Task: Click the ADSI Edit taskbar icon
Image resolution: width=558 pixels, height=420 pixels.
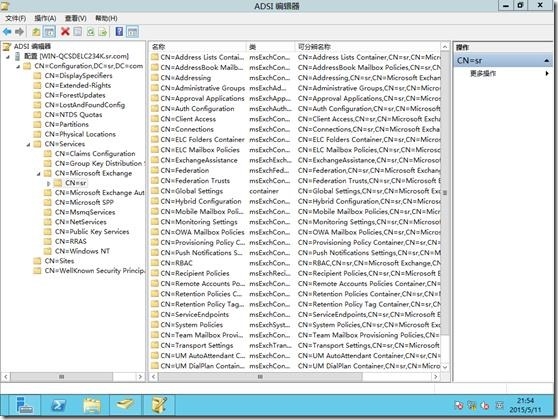Action: 159,405
